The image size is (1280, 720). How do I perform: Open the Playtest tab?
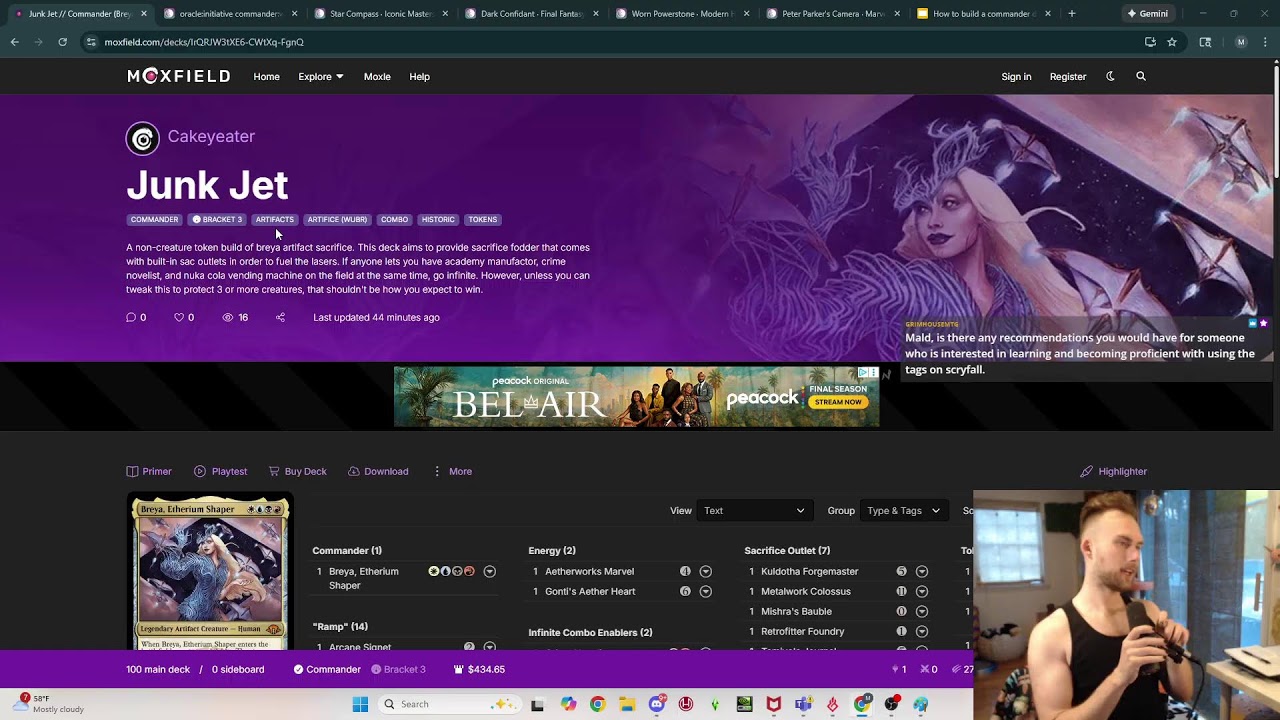(221, 471)
